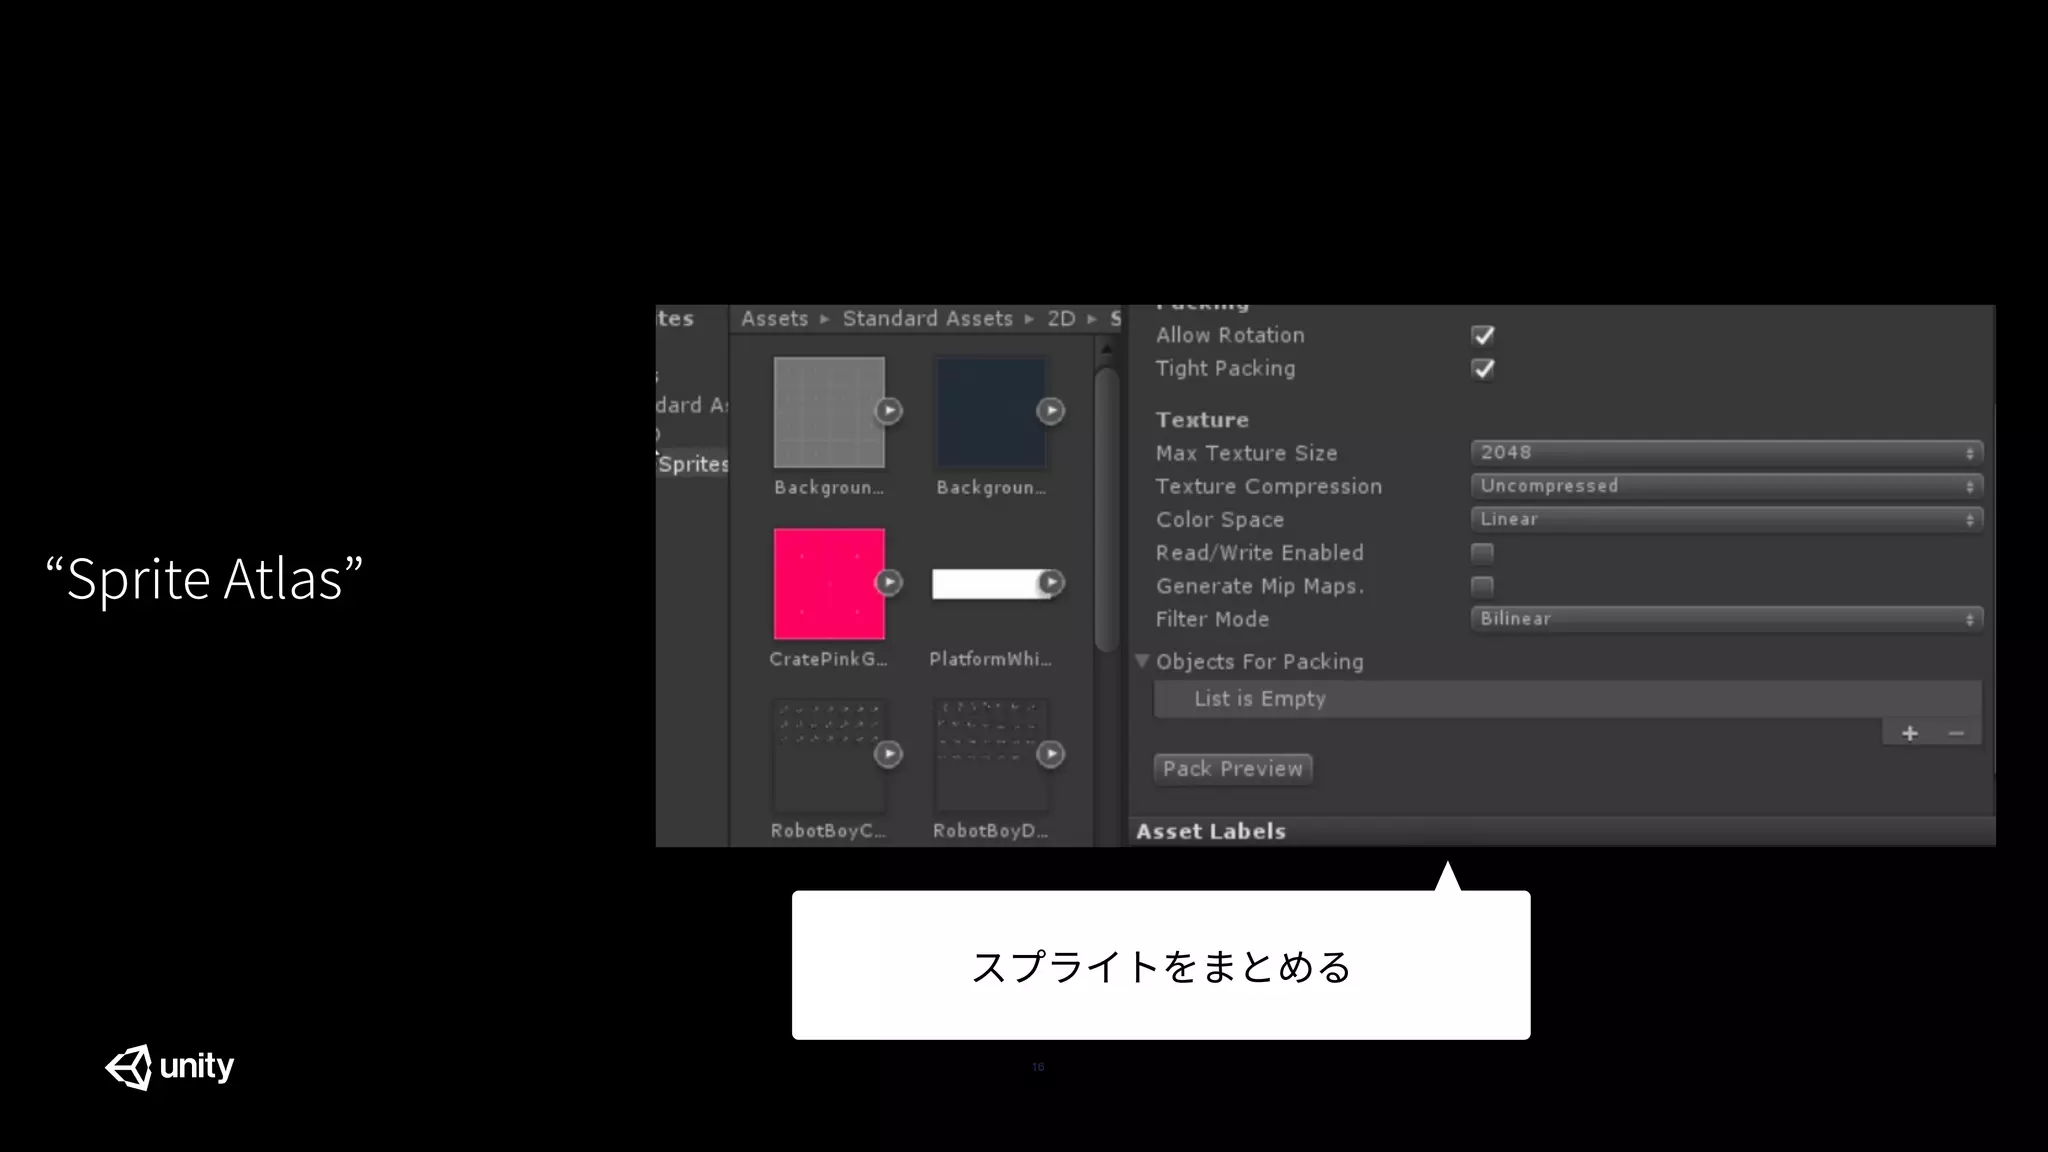
Task: Navigate to Standard Assets in the breadcrumb
Action: tap(927, 319)
